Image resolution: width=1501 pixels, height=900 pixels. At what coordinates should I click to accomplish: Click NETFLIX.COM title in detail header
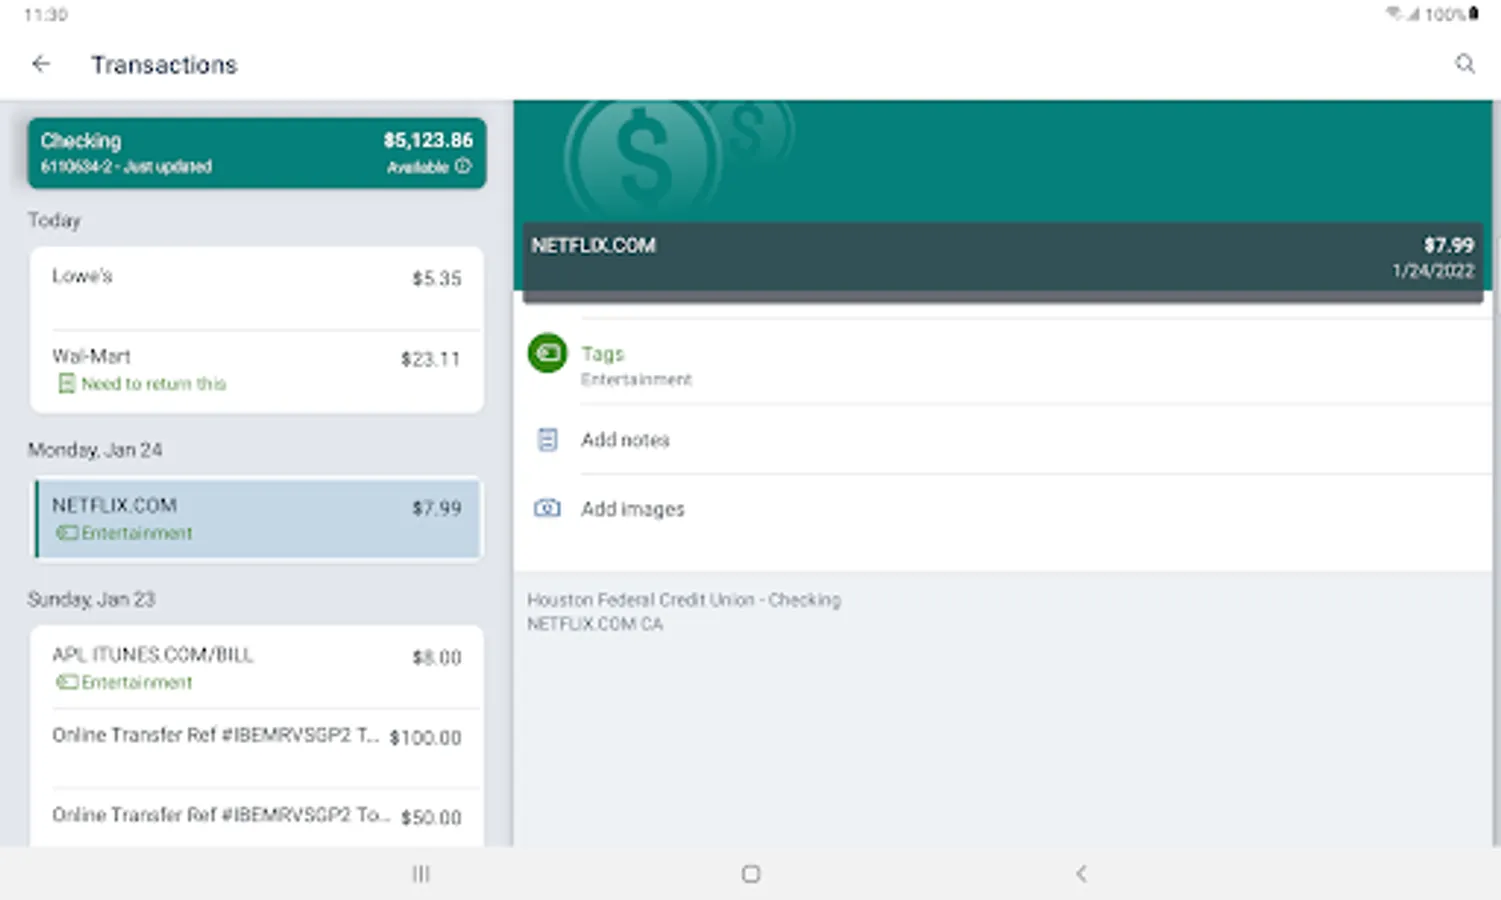click(x=593, y=245)
